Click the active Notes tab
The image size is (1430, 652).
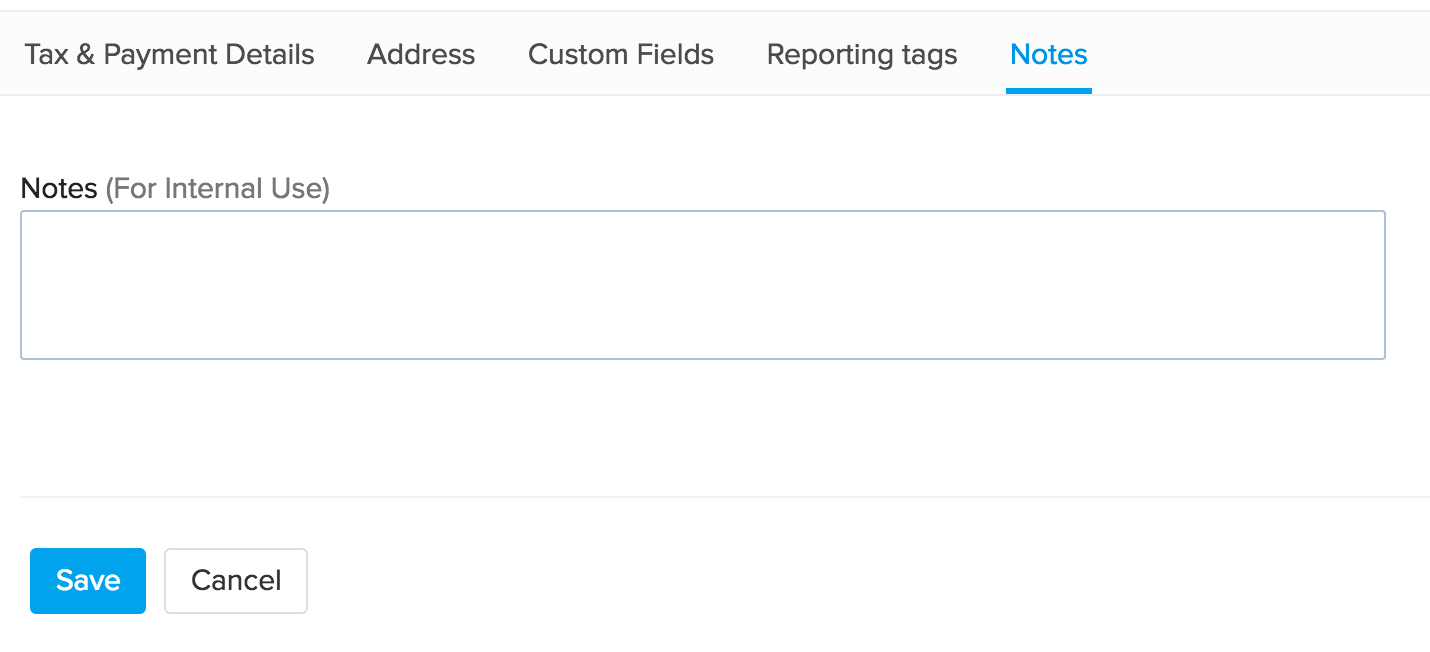1049,54
